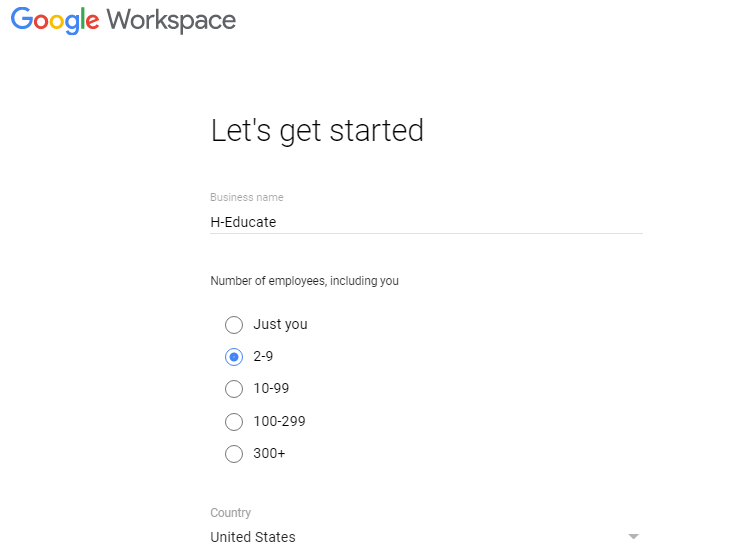This screenshot has height=552, width=729.
Task: Select the 2-9 employees radio circle
Action: click(234, 357)
